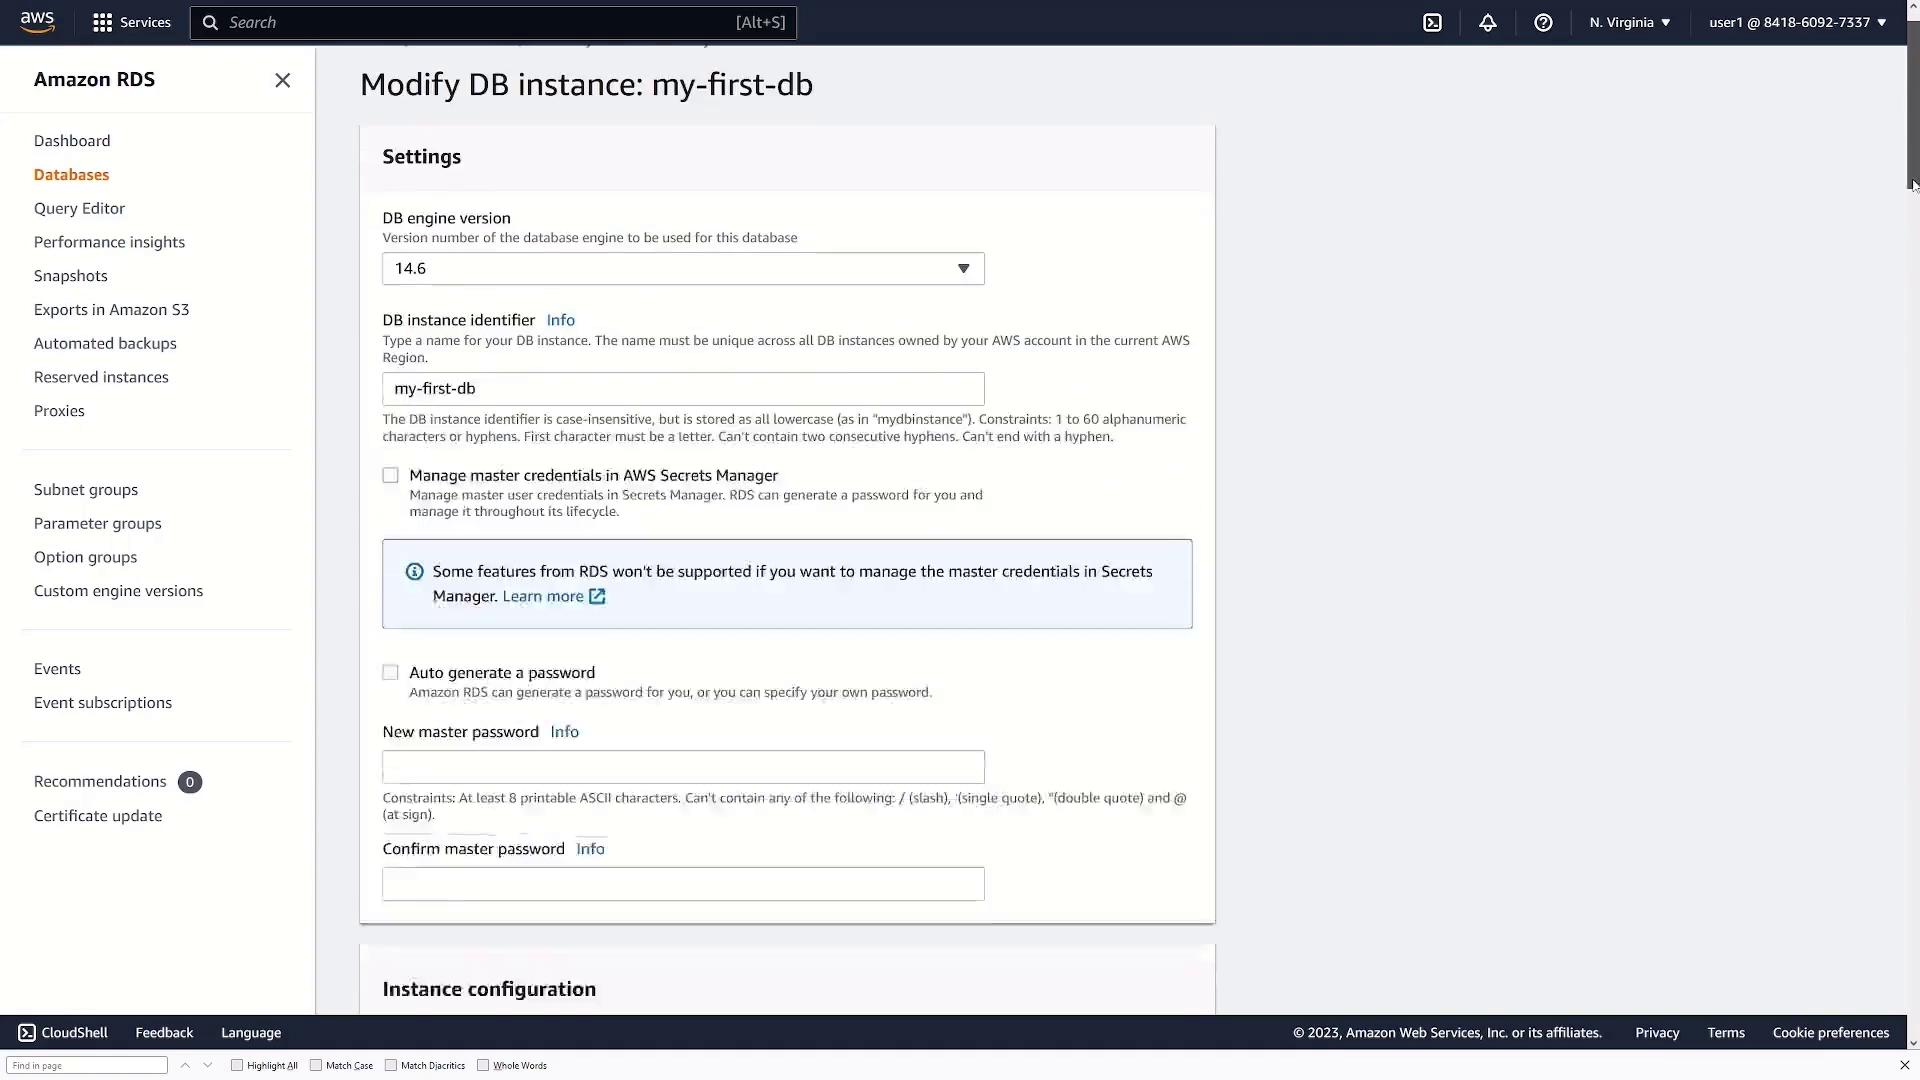
Task: Open the Services grid menu icon
Action: (102, 22)
